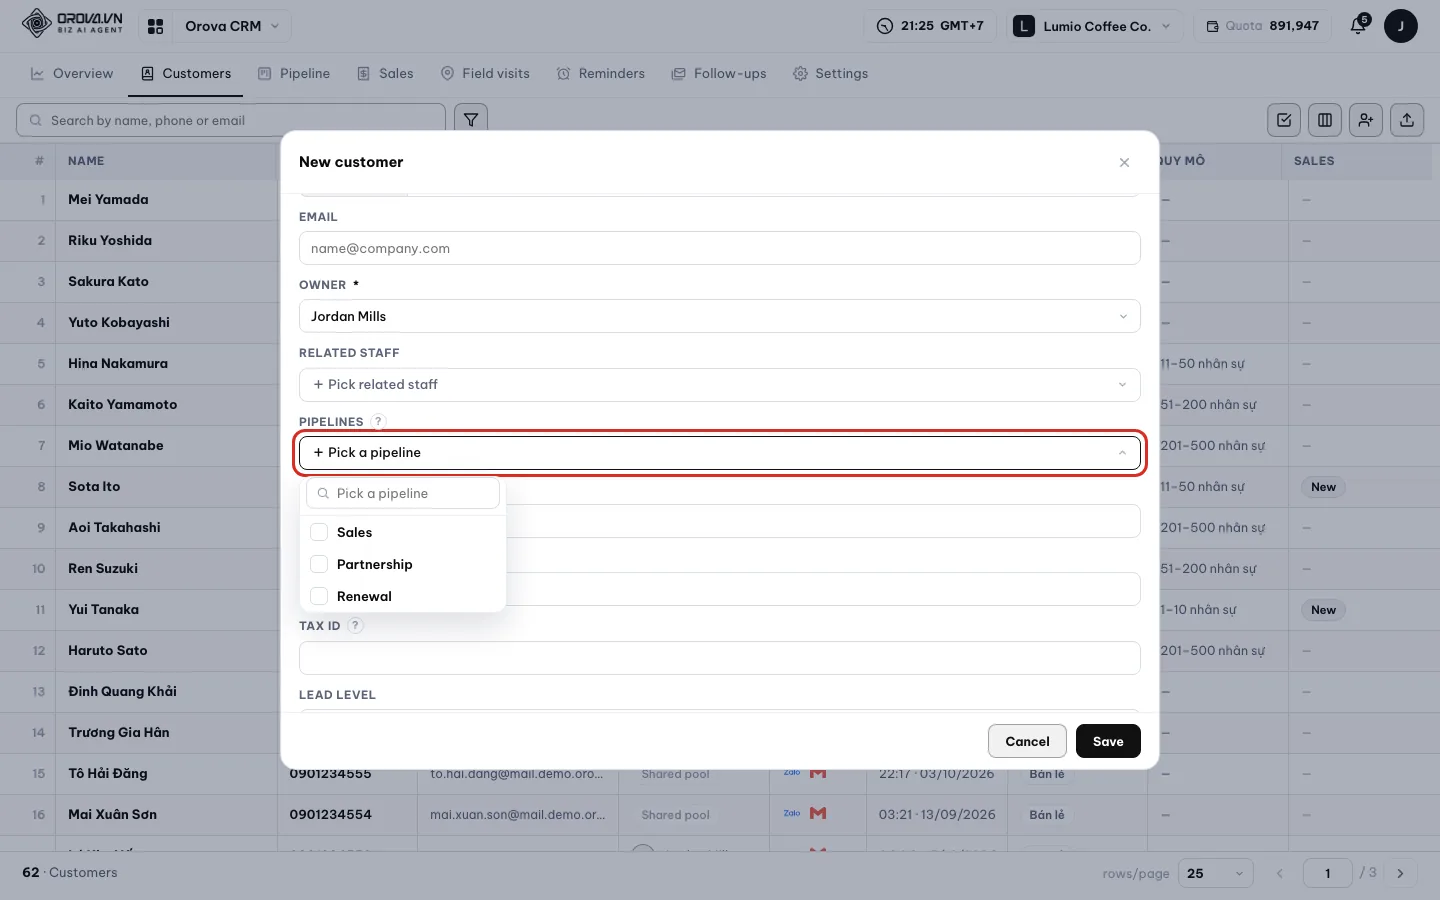The height and width of the screenshot is (900, 1440).
Task: Open user avatar J menu
Action: (x=1400, y=26)
